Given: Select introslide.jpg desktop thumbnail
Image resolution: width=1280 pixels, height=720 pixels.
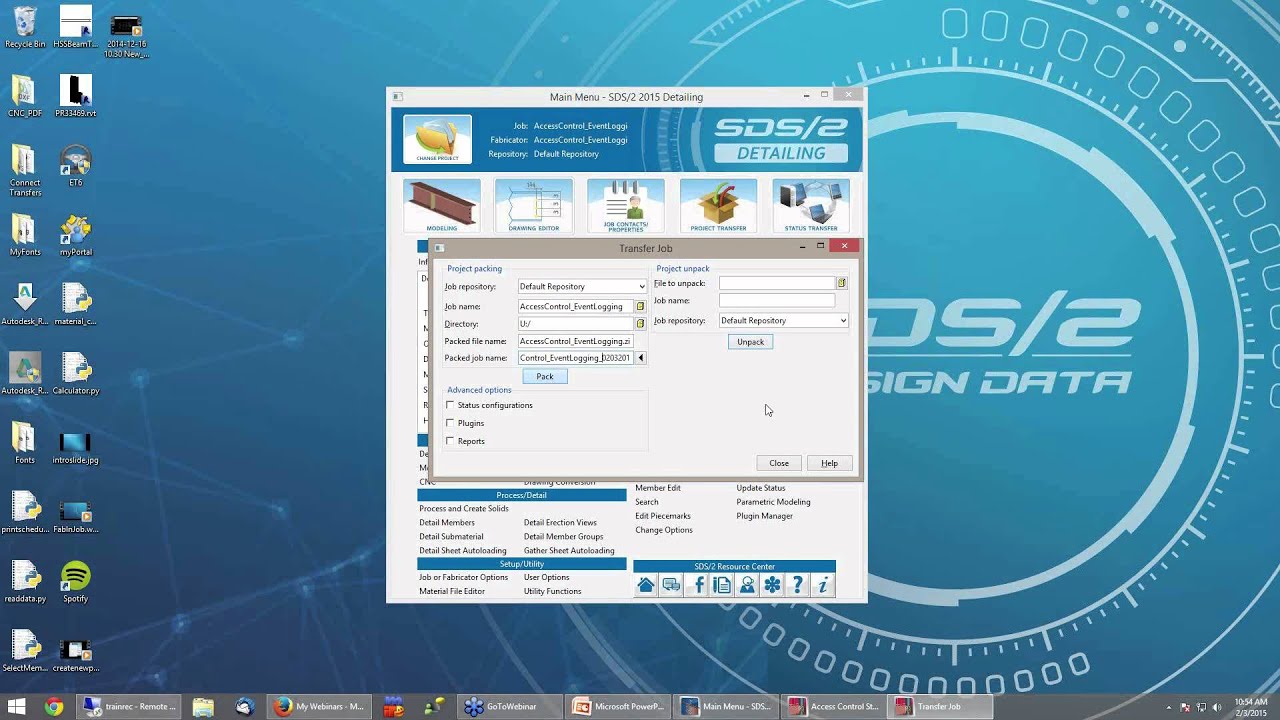Looking at the screenshot, I should [x=75, y=447].
